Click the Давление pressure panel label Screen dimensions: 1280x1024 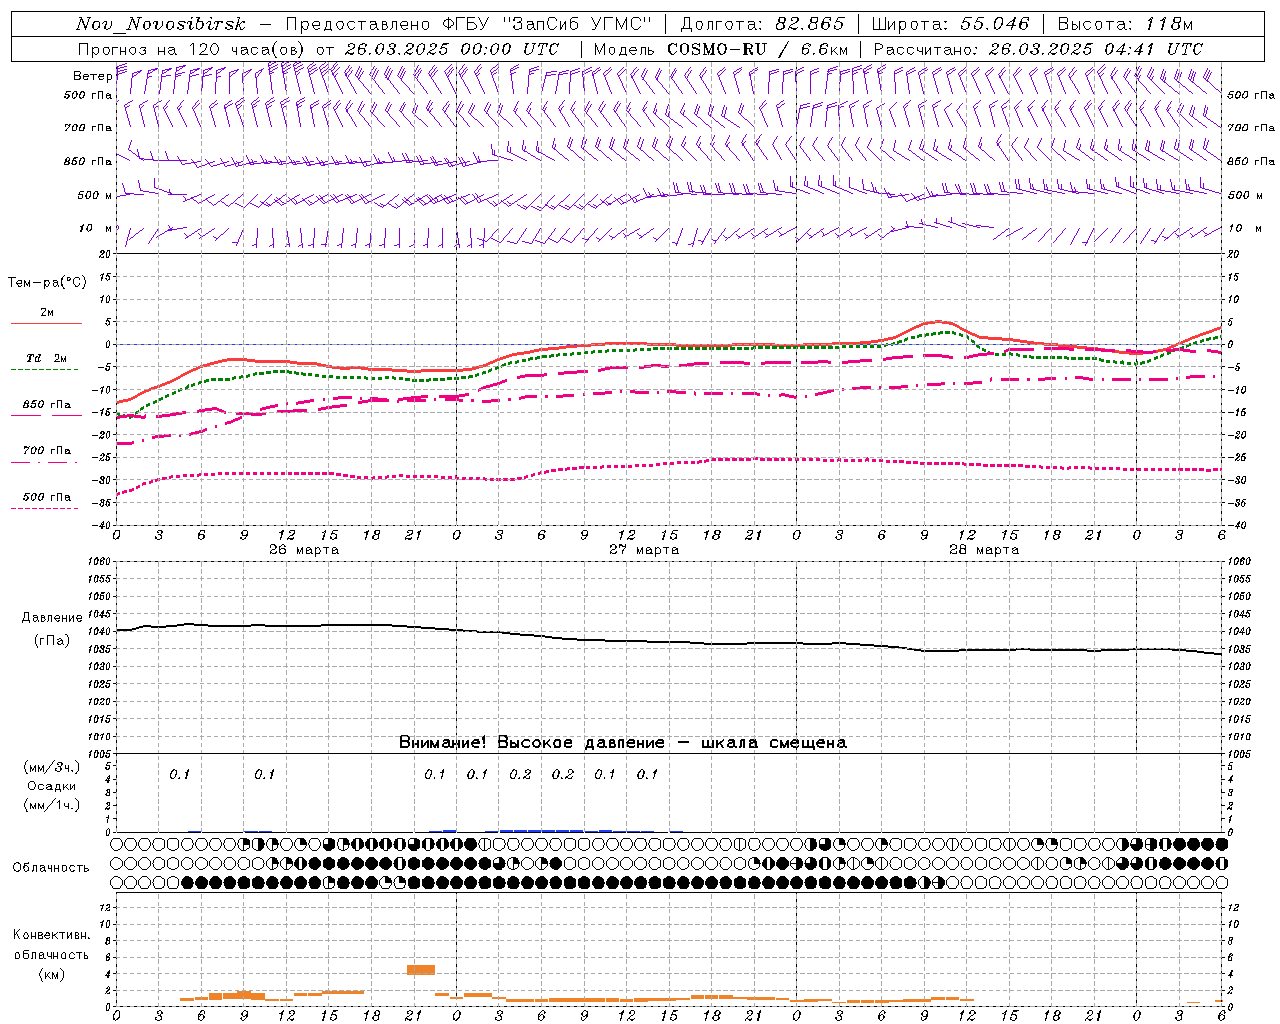click(x=51, y=618)
